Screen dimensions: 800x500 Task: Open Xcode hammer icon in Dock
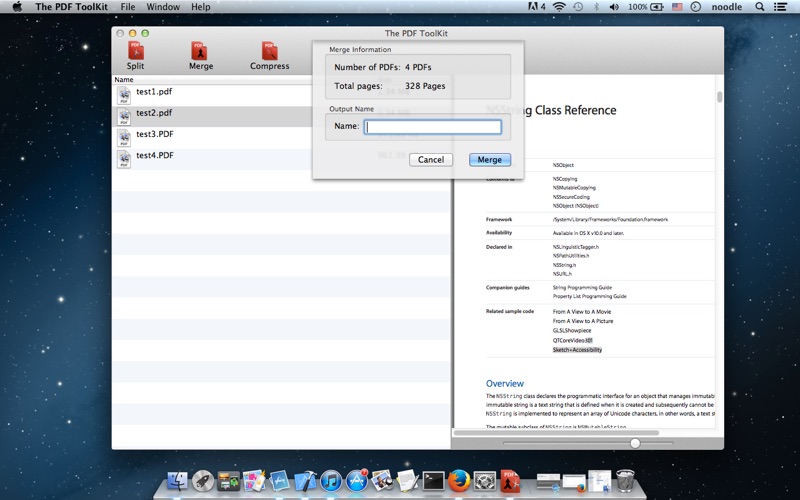click(305, 481)
